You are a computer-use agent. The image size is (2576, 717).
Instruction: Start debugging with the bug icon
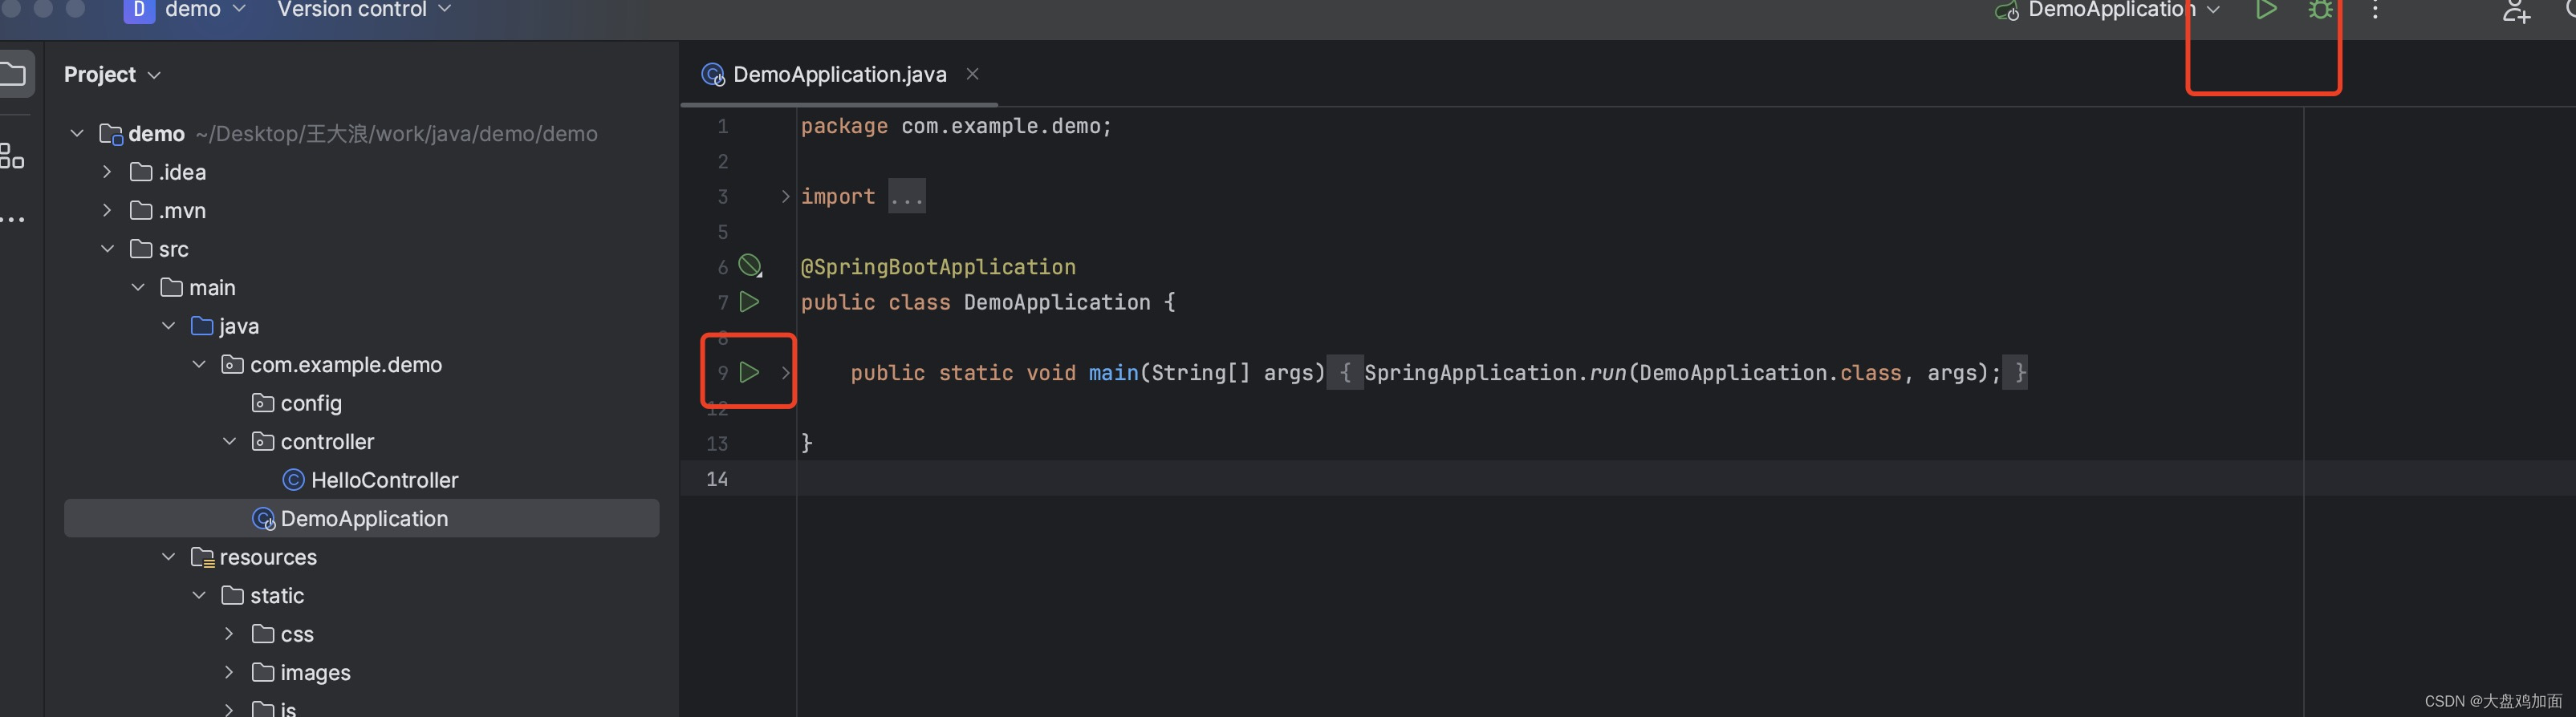pyautogui.click(x=2320, y=10)
